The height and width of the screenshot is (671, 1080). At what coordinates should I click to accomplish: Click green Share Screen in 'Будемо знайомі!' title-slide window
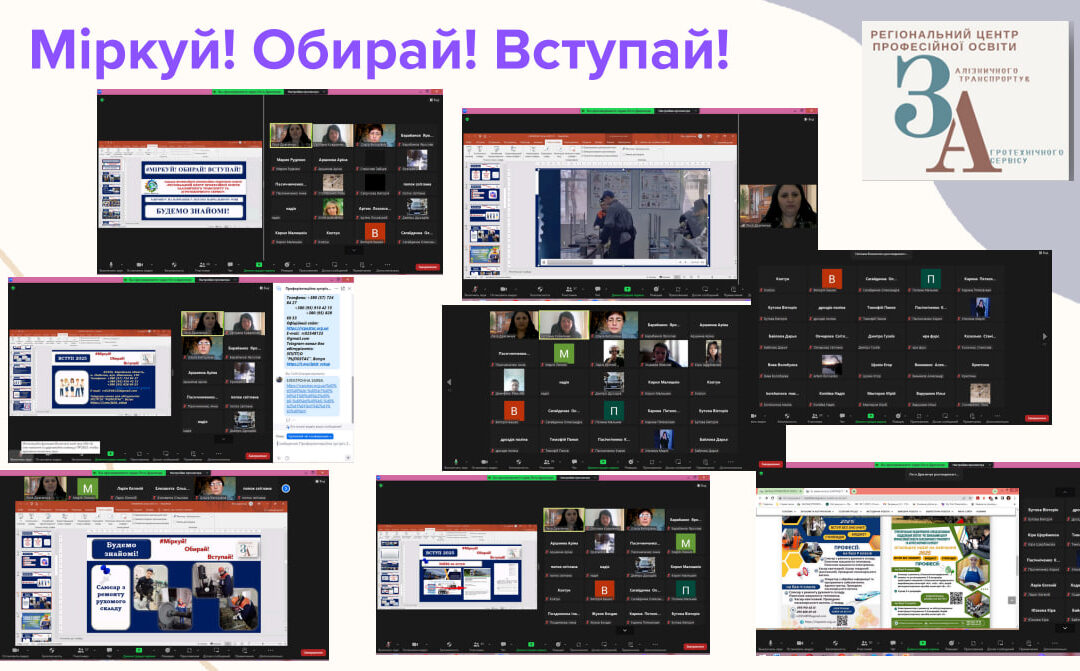click(x=259, y=265)
